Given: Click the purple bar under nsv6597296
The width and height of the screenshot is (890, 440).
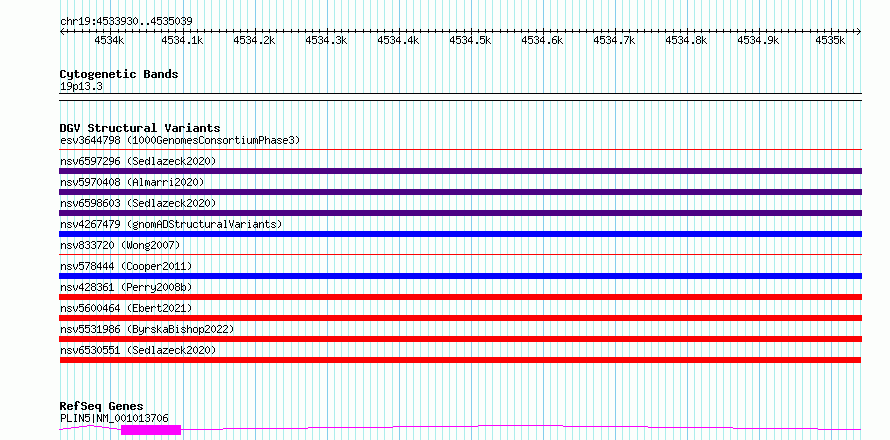Looking at the screenshot, I should (x=460, y=171).
